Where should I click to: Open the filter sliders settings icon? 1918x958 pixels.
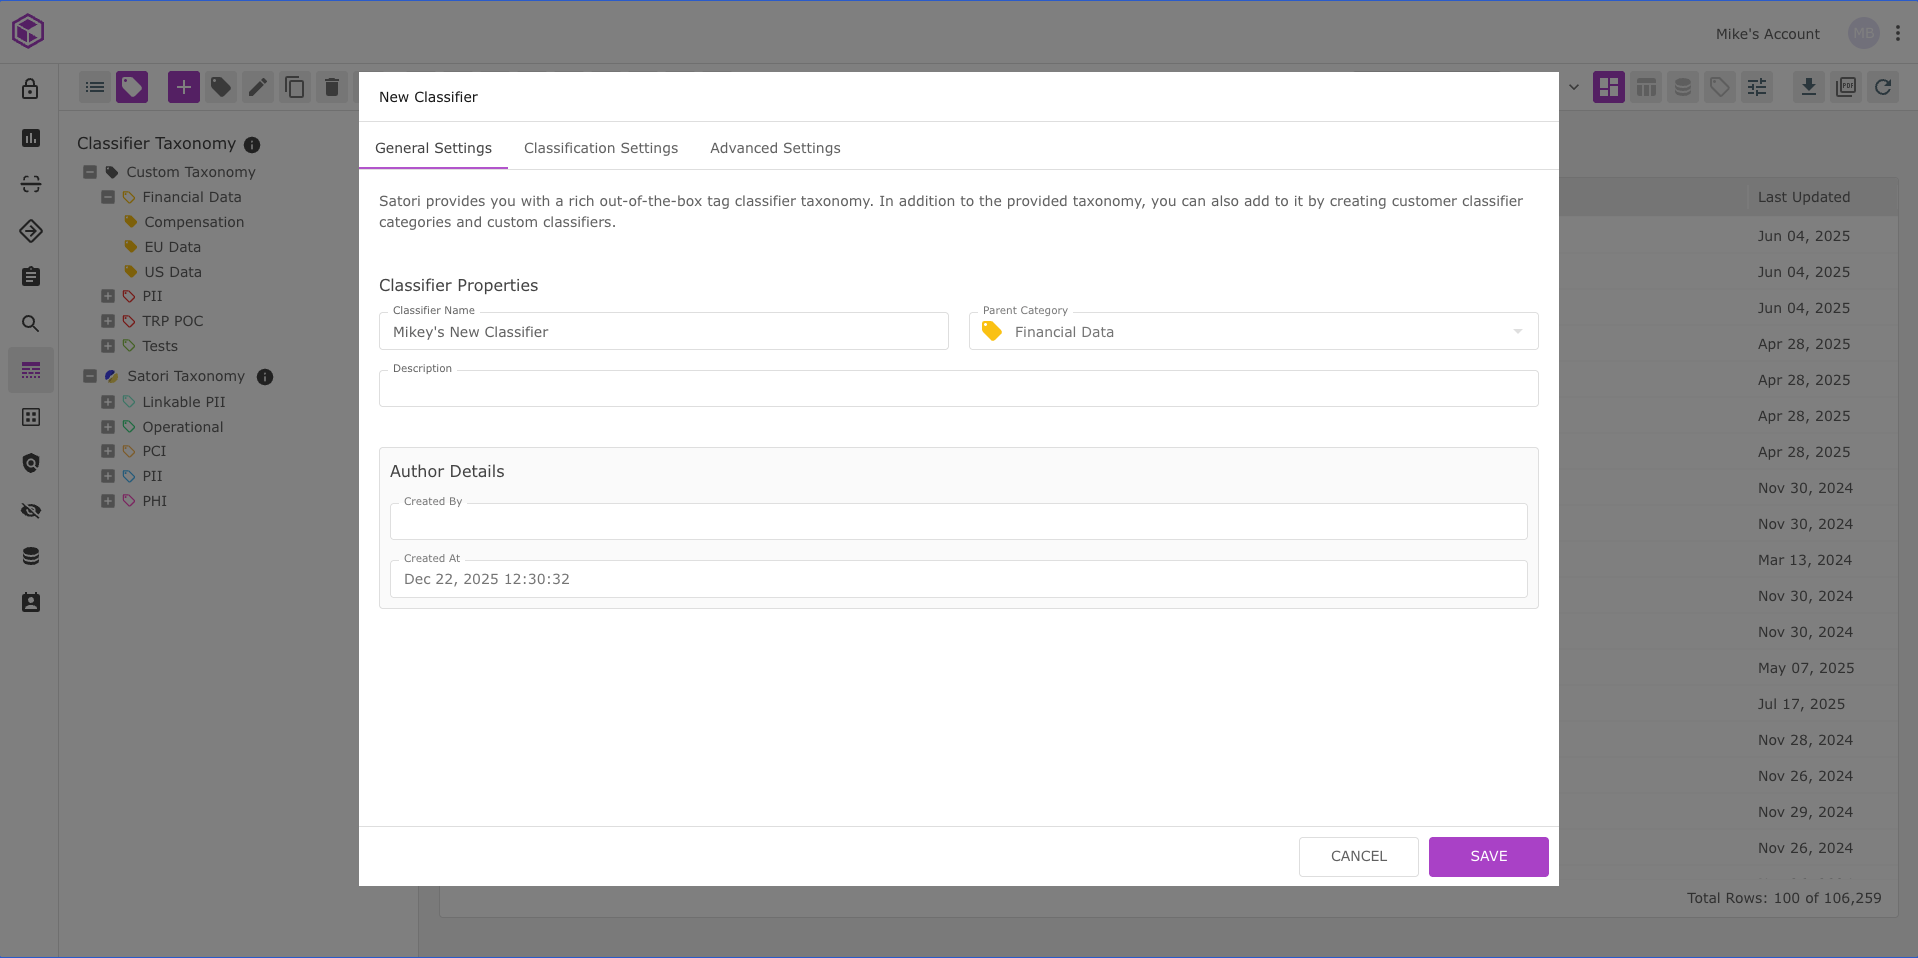tap(1757, 88)
